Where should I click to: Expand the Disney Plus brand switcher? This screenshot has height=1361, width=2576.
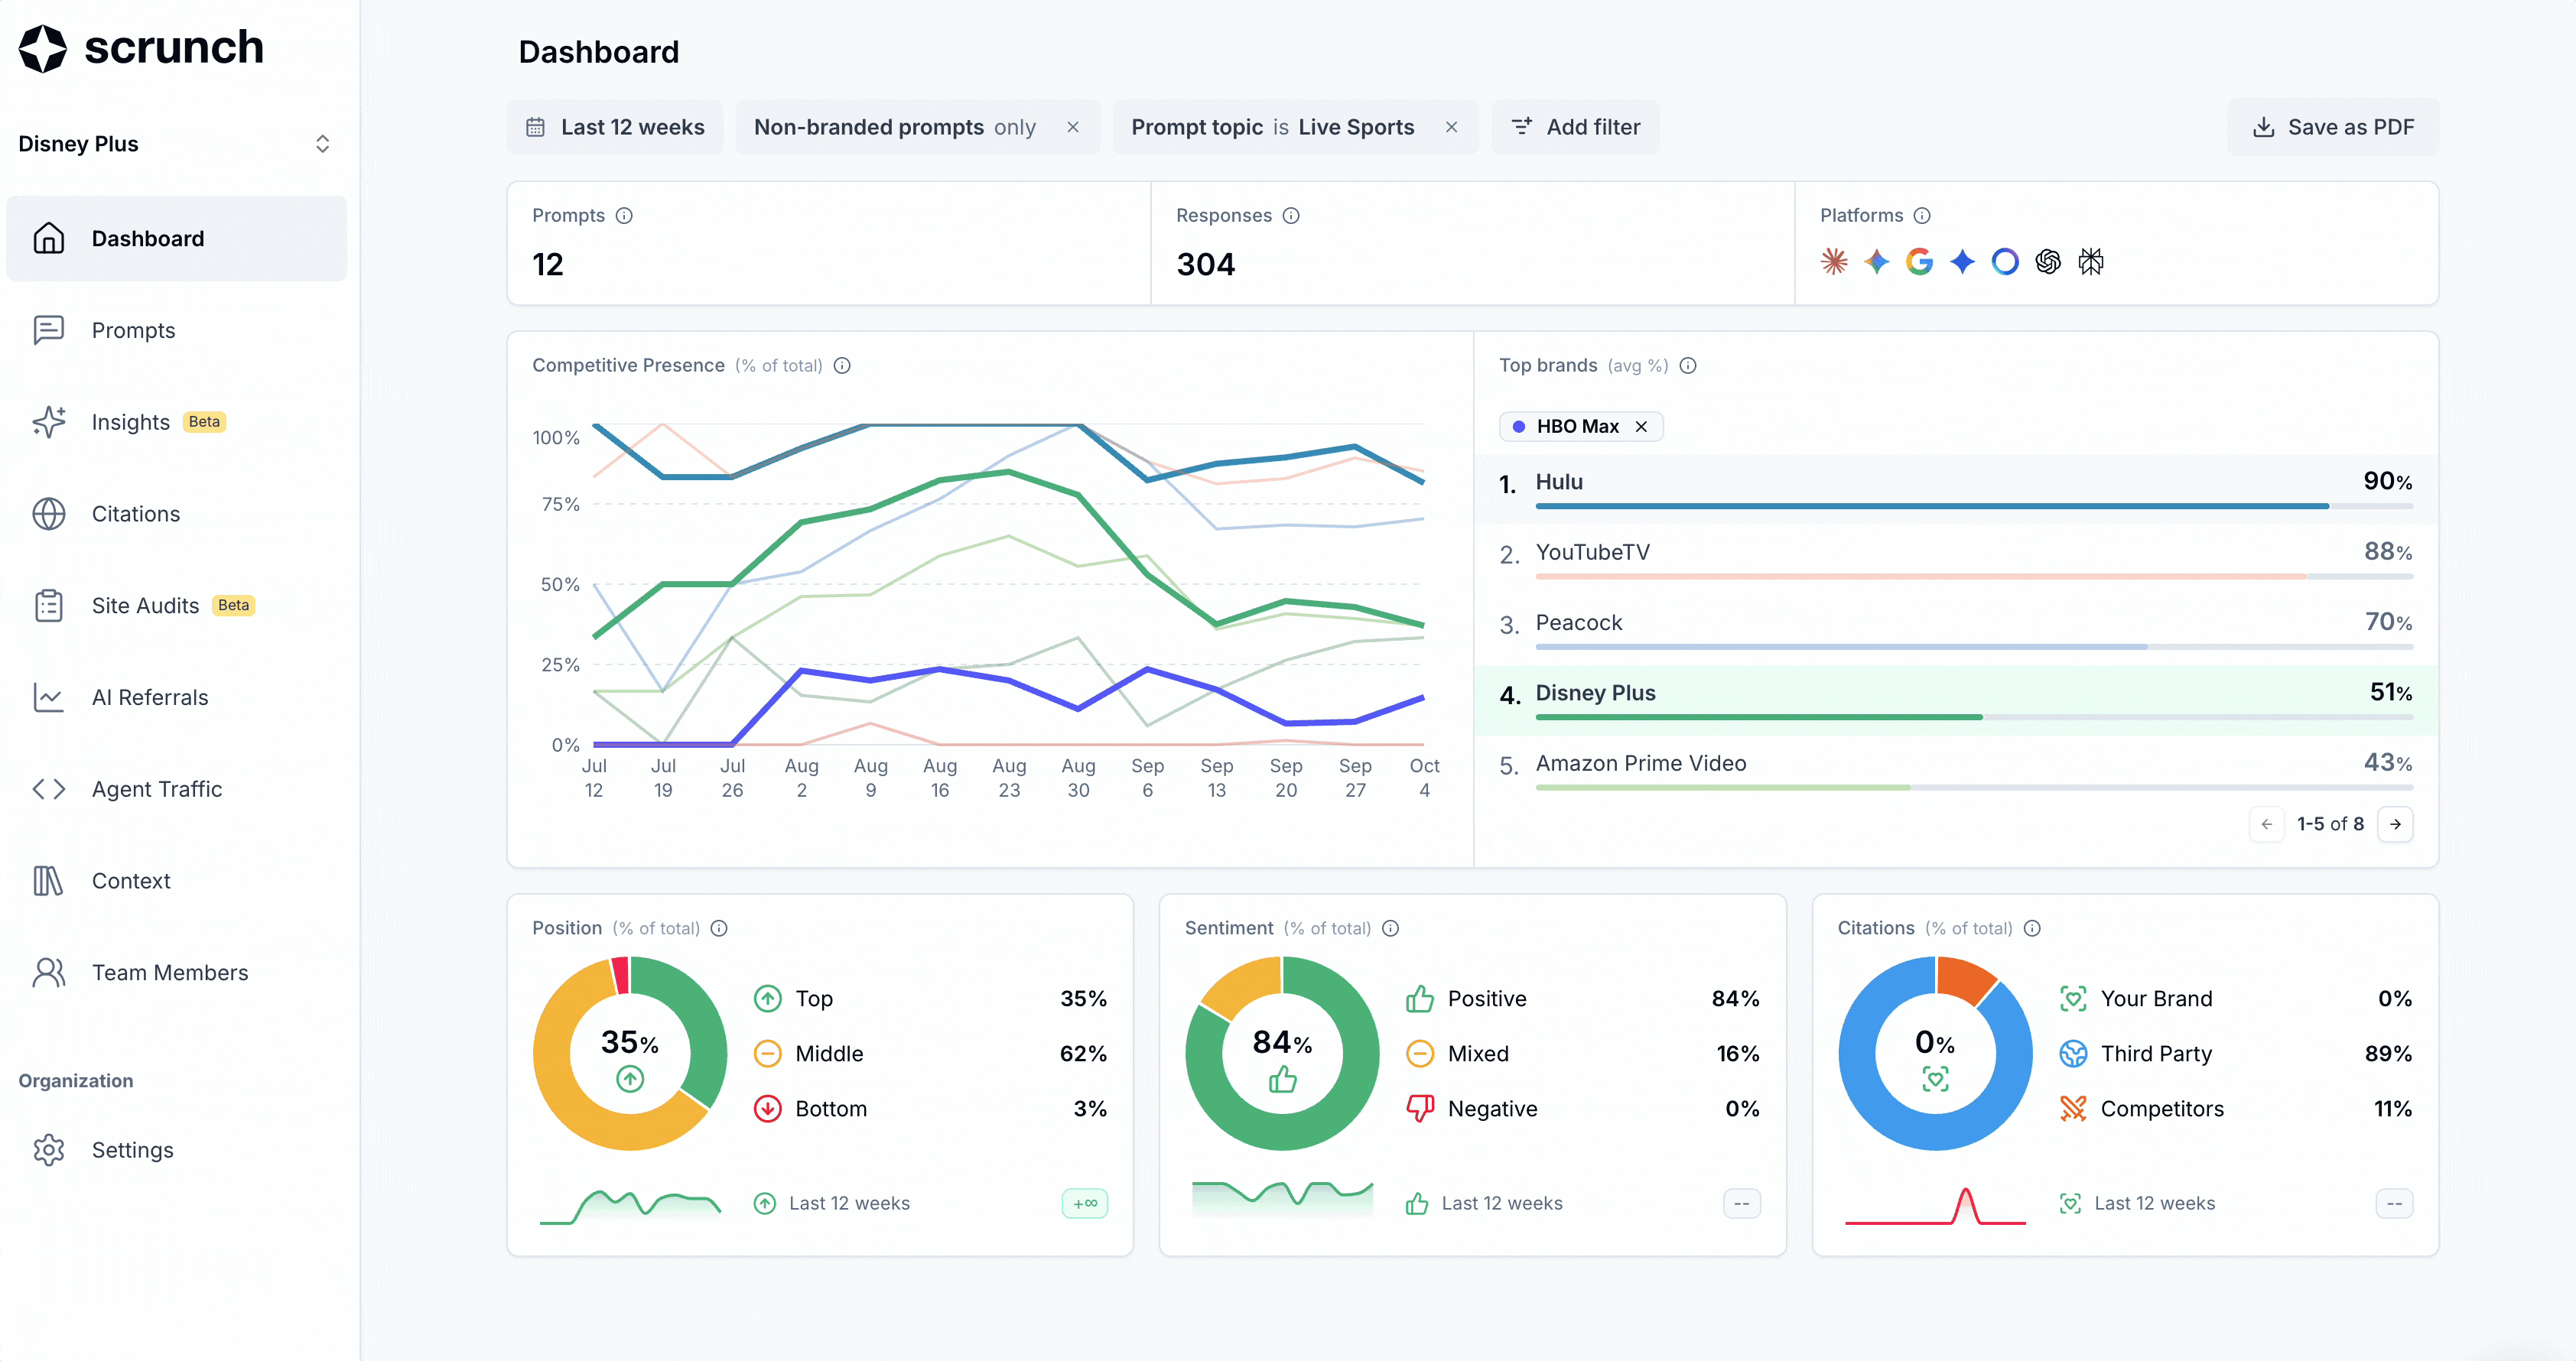[322, 144]
